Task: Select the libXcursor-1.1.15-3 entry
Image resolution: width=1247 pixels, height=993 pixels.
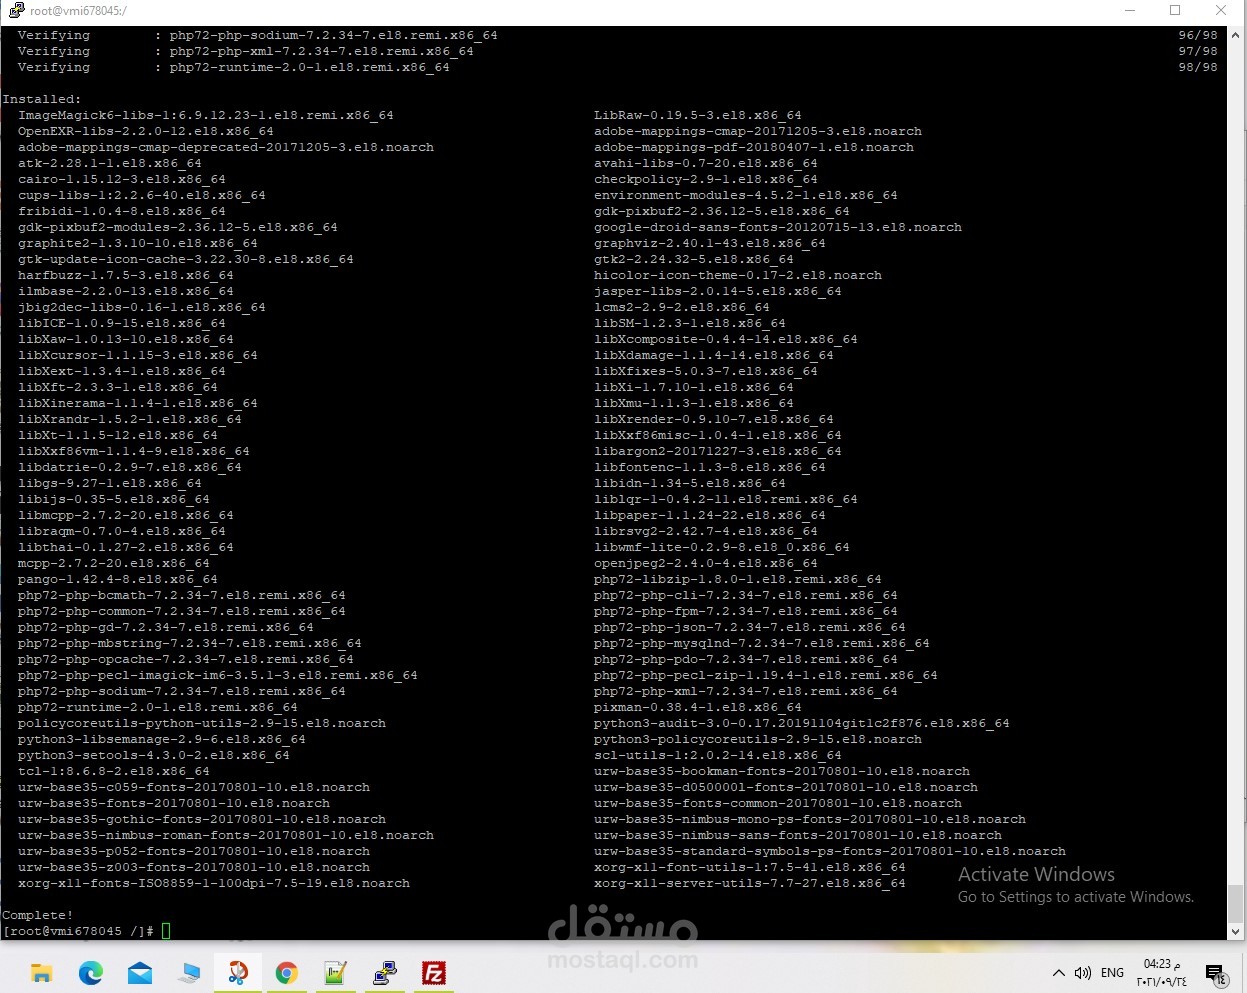Action: 138,355
